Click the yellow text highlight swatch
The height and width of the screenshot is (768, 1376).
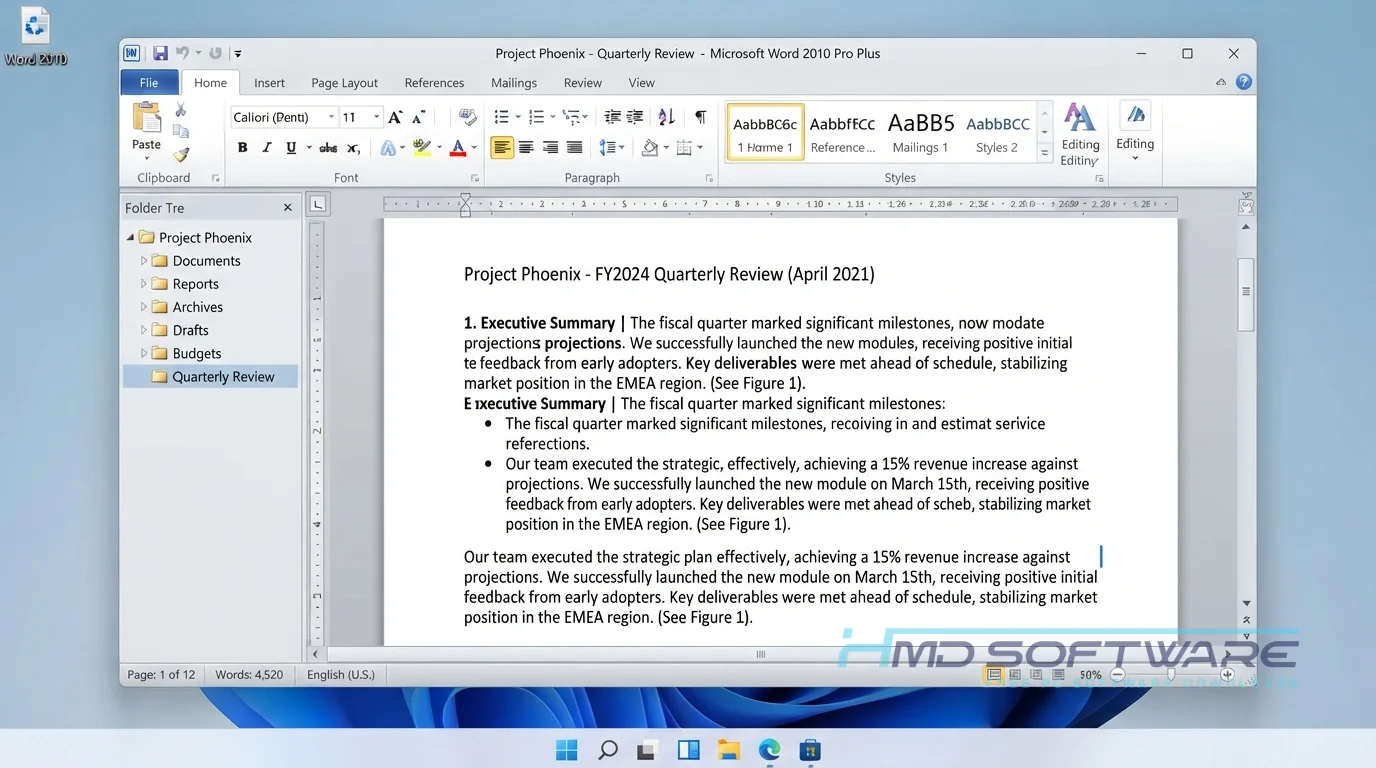coord(422,148)
